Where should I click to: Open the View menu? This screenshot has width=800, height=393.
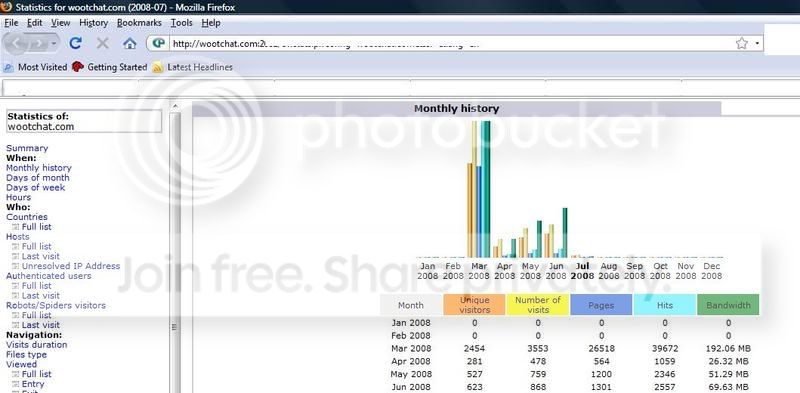click(61, 23)
